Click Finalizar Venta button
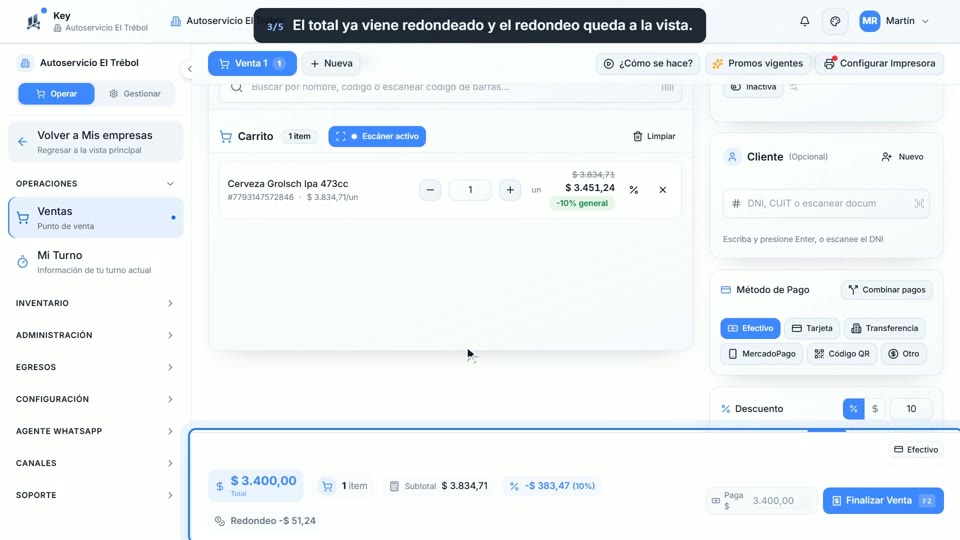 coord(883,501)
